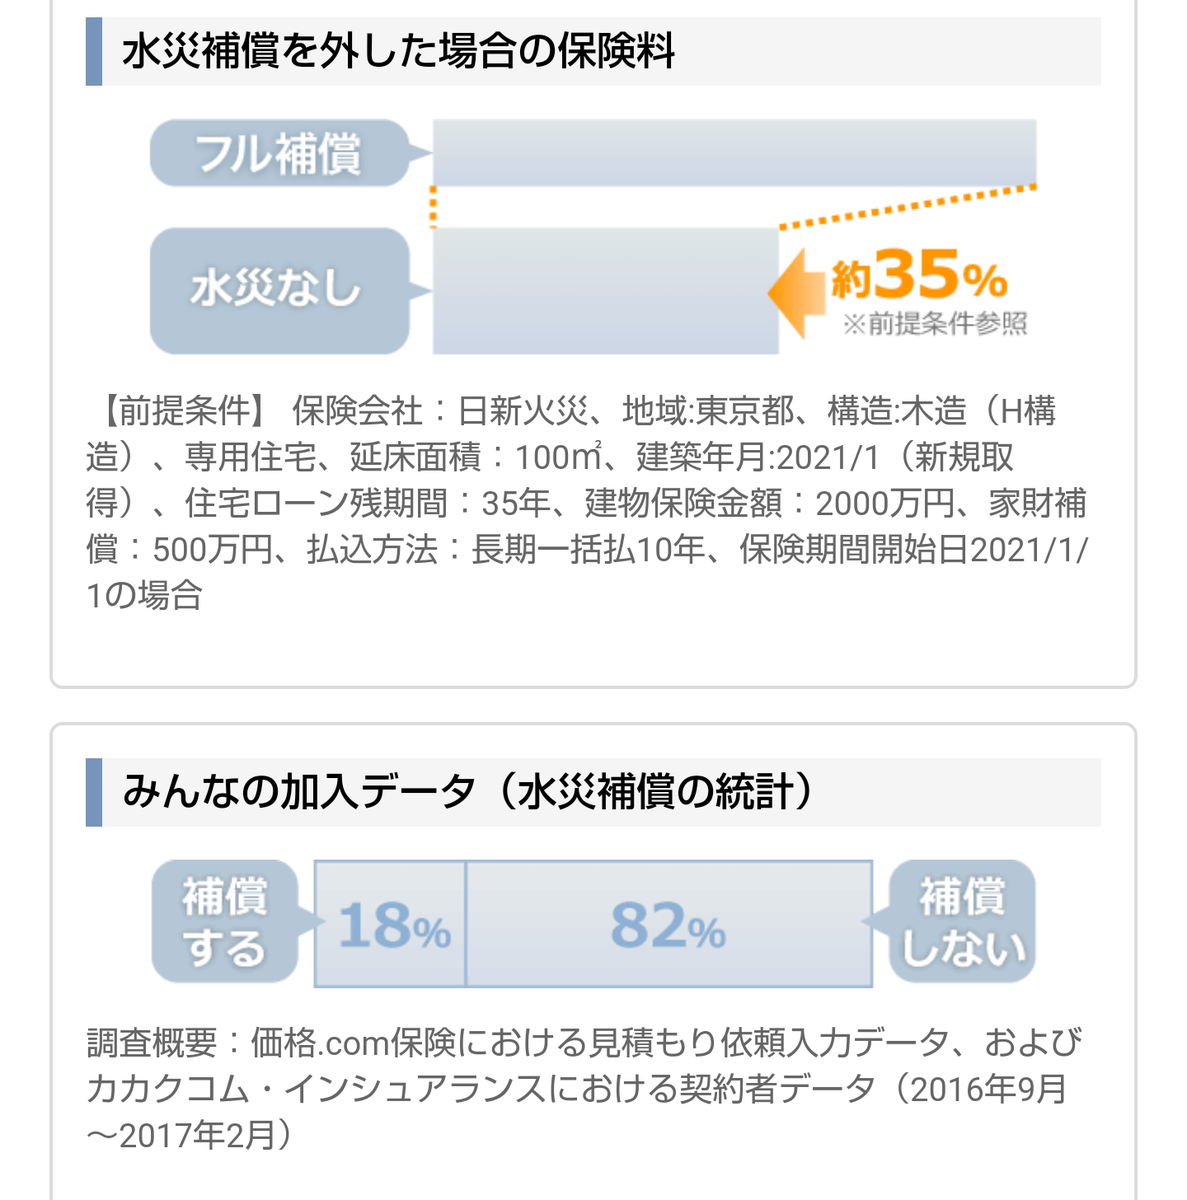Image resolution: width=1187 pixels, height=1200 pixels.
Task: Click the フル補償 label bubble
Action: point(279,153)
